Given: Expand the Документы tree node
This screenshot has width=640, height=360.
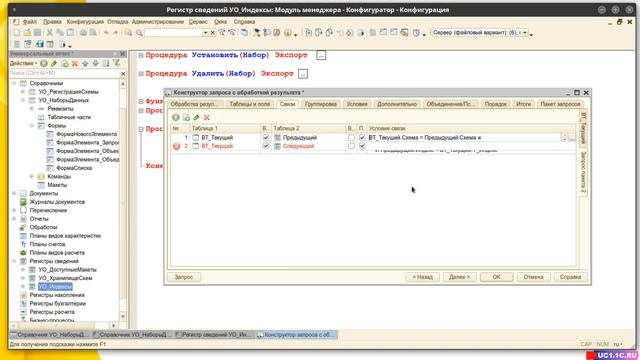Looking at the screenshot, I should [14, 193].
